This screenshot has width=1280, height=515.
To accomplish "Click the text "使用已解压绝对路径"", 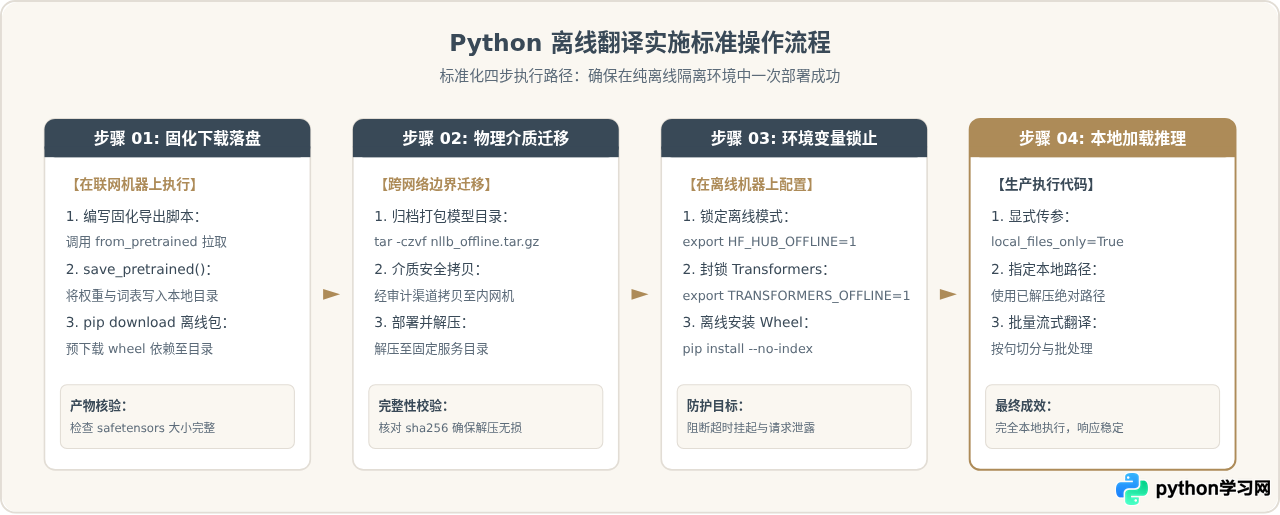I will (1048, 295).
